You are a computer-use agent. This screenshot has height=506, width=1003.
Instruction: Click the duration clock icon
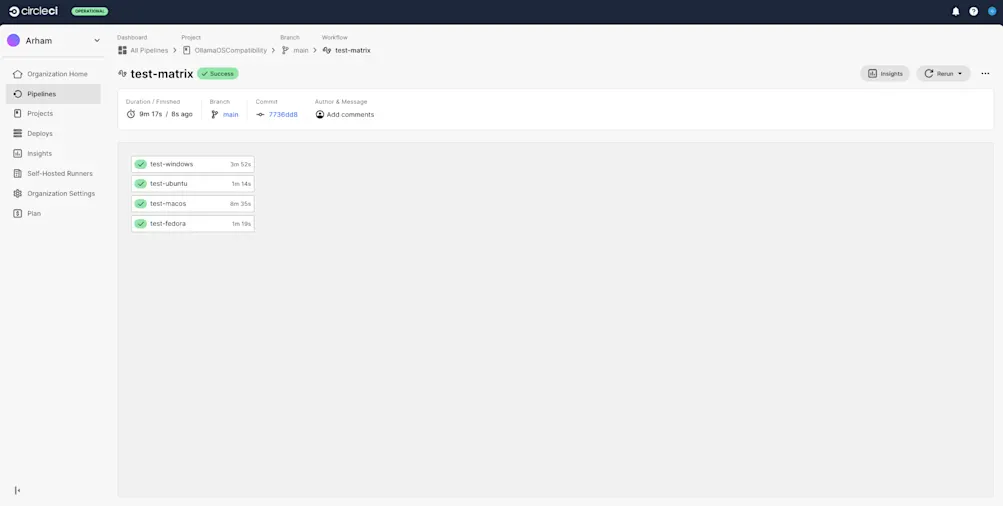pos(130,115)
